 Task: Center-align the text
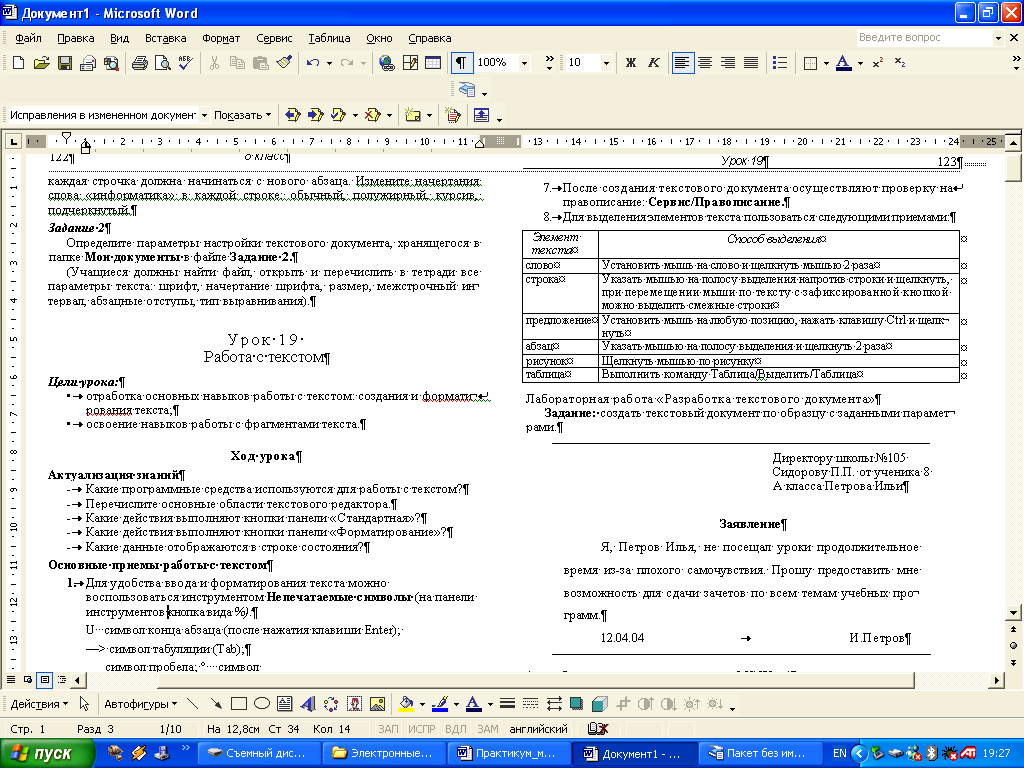[x=705, y=63]
